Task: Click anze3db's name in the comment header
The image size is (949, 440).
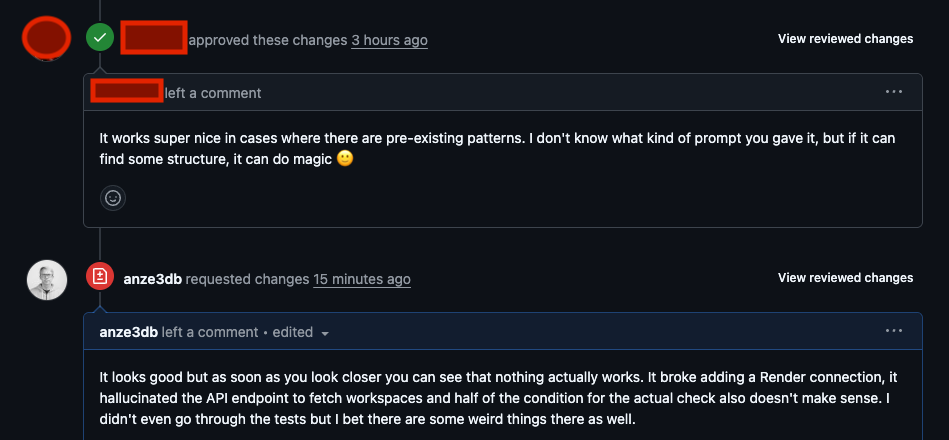Action: (x=129, y=332)
